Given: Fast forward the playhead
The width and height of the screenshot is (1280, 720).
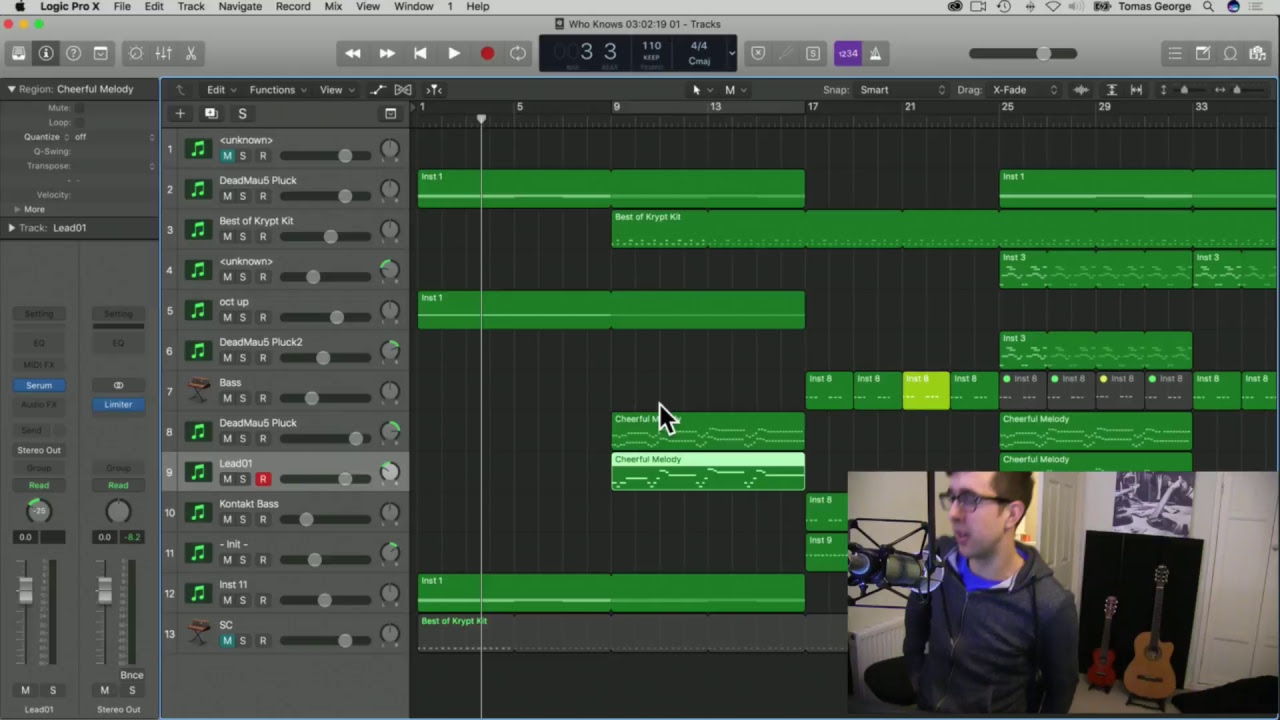Looking at the screenshot, I should 386,53.
